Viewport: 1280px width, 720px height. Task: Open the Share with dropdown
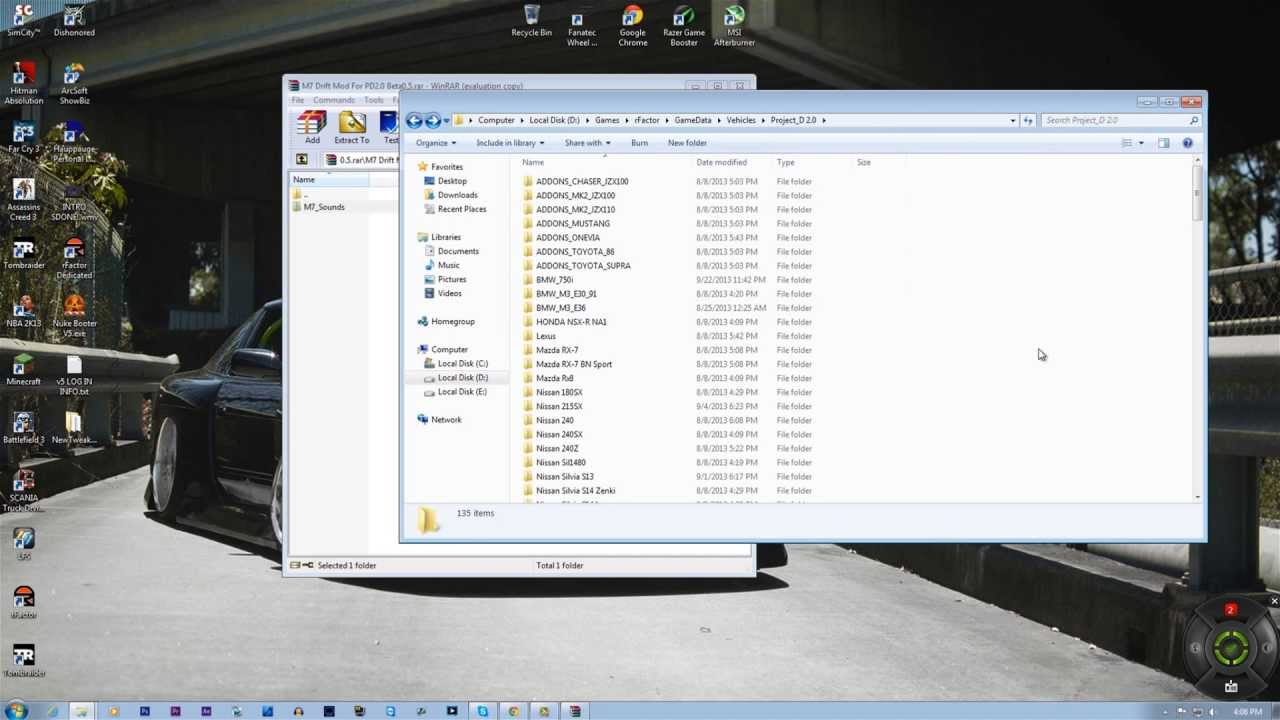587,143
